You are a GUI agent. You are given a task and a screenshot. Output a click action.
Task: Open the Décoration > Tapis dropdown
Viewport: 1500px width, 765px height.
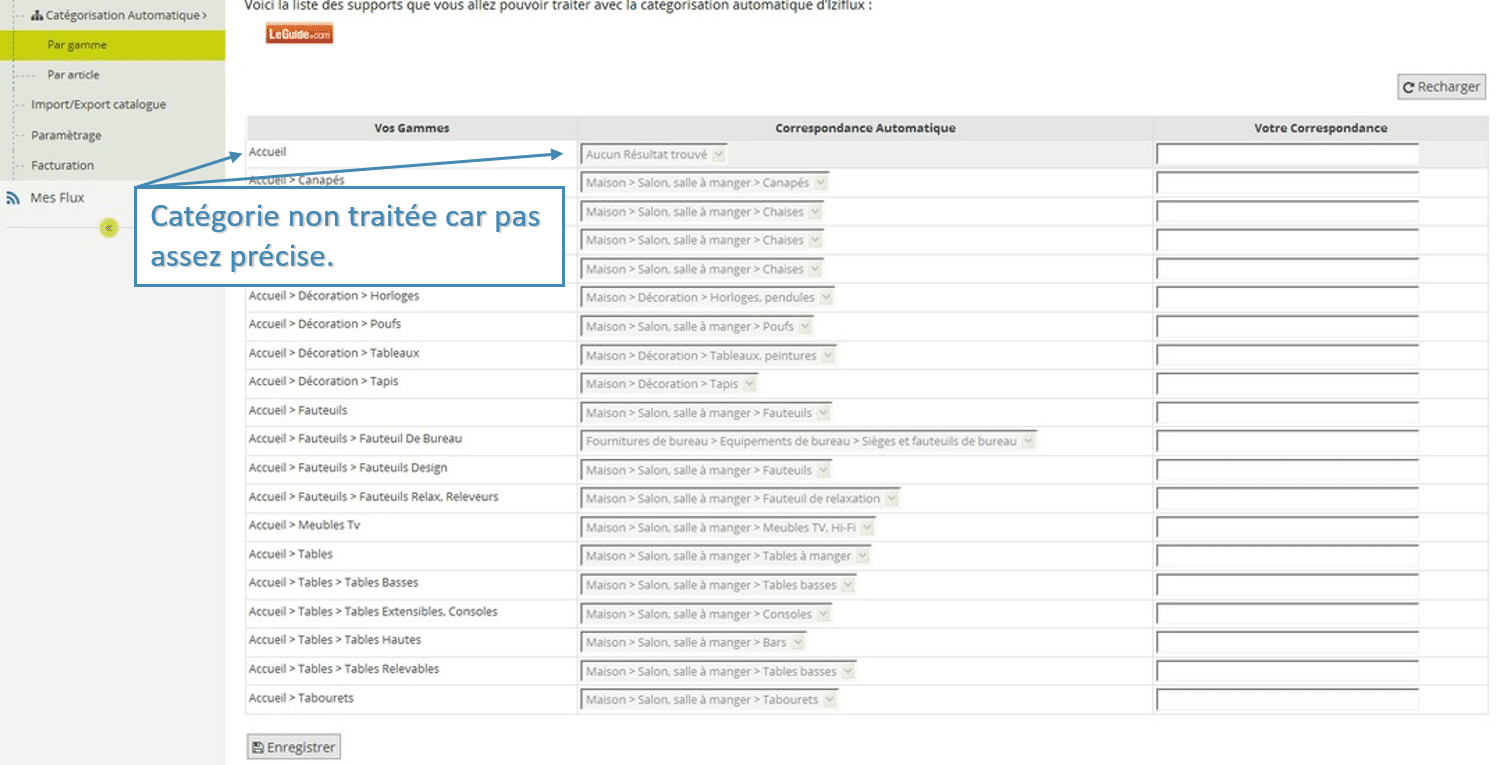(669, 384)
